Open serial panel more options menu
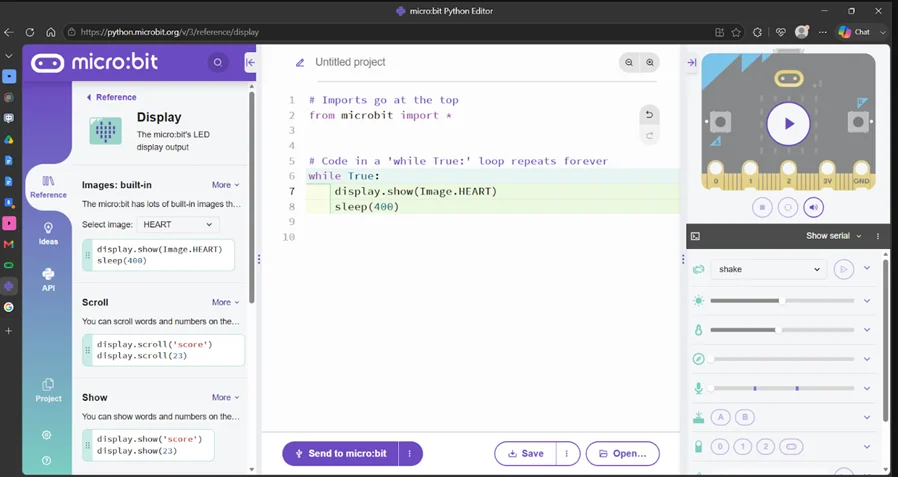898x477 pixels. [x=878, y=236]
